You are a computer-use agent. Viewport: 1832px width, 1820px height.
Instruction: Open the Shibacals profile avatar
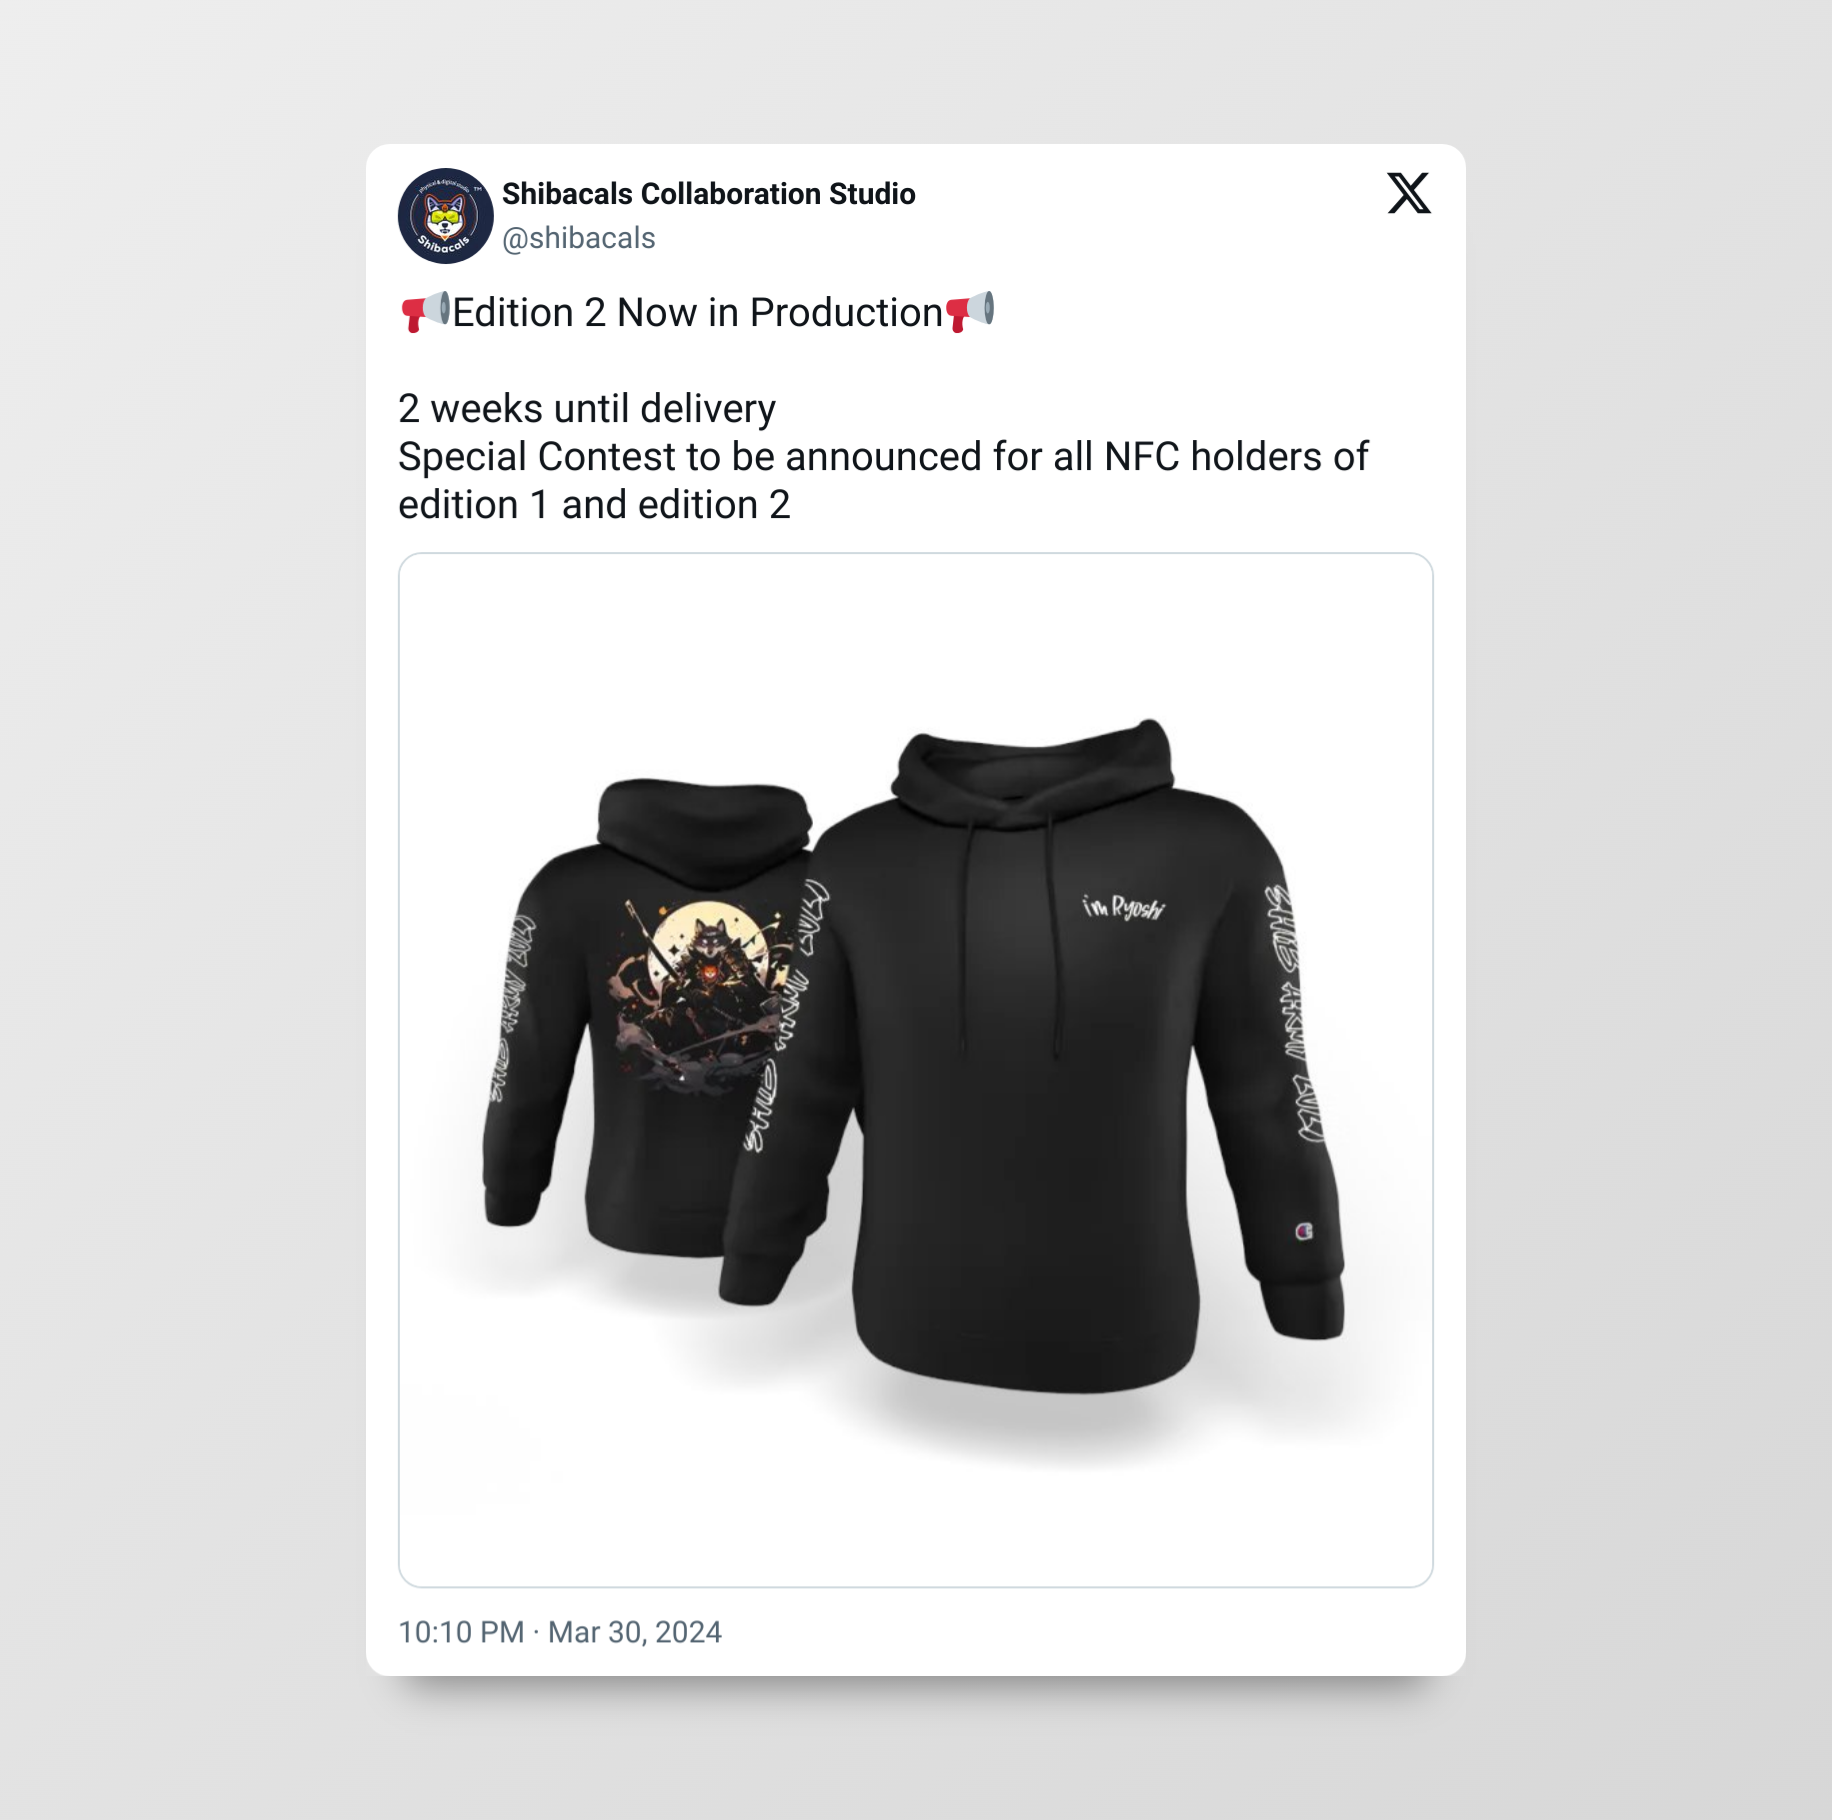pos(446,216)
